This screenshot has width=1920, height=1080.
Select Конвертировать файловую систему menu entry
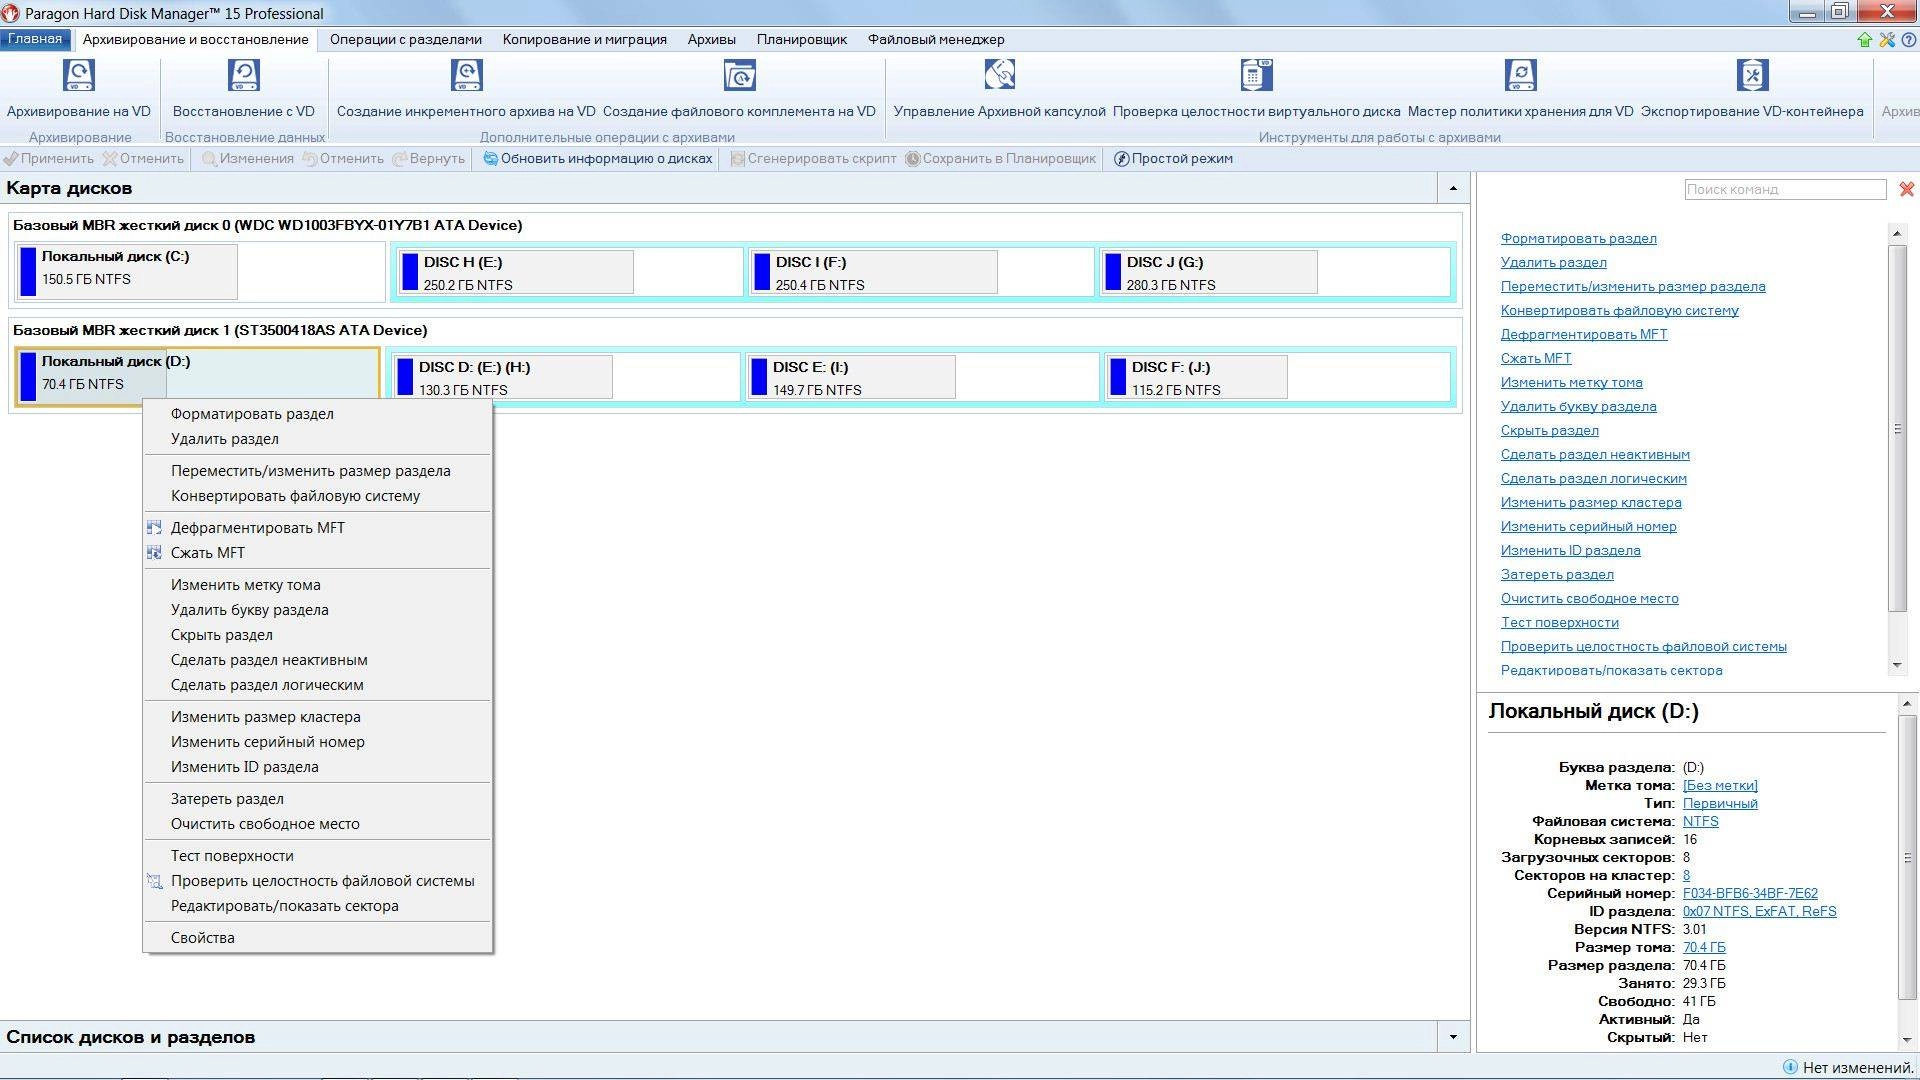pos(318,496)
